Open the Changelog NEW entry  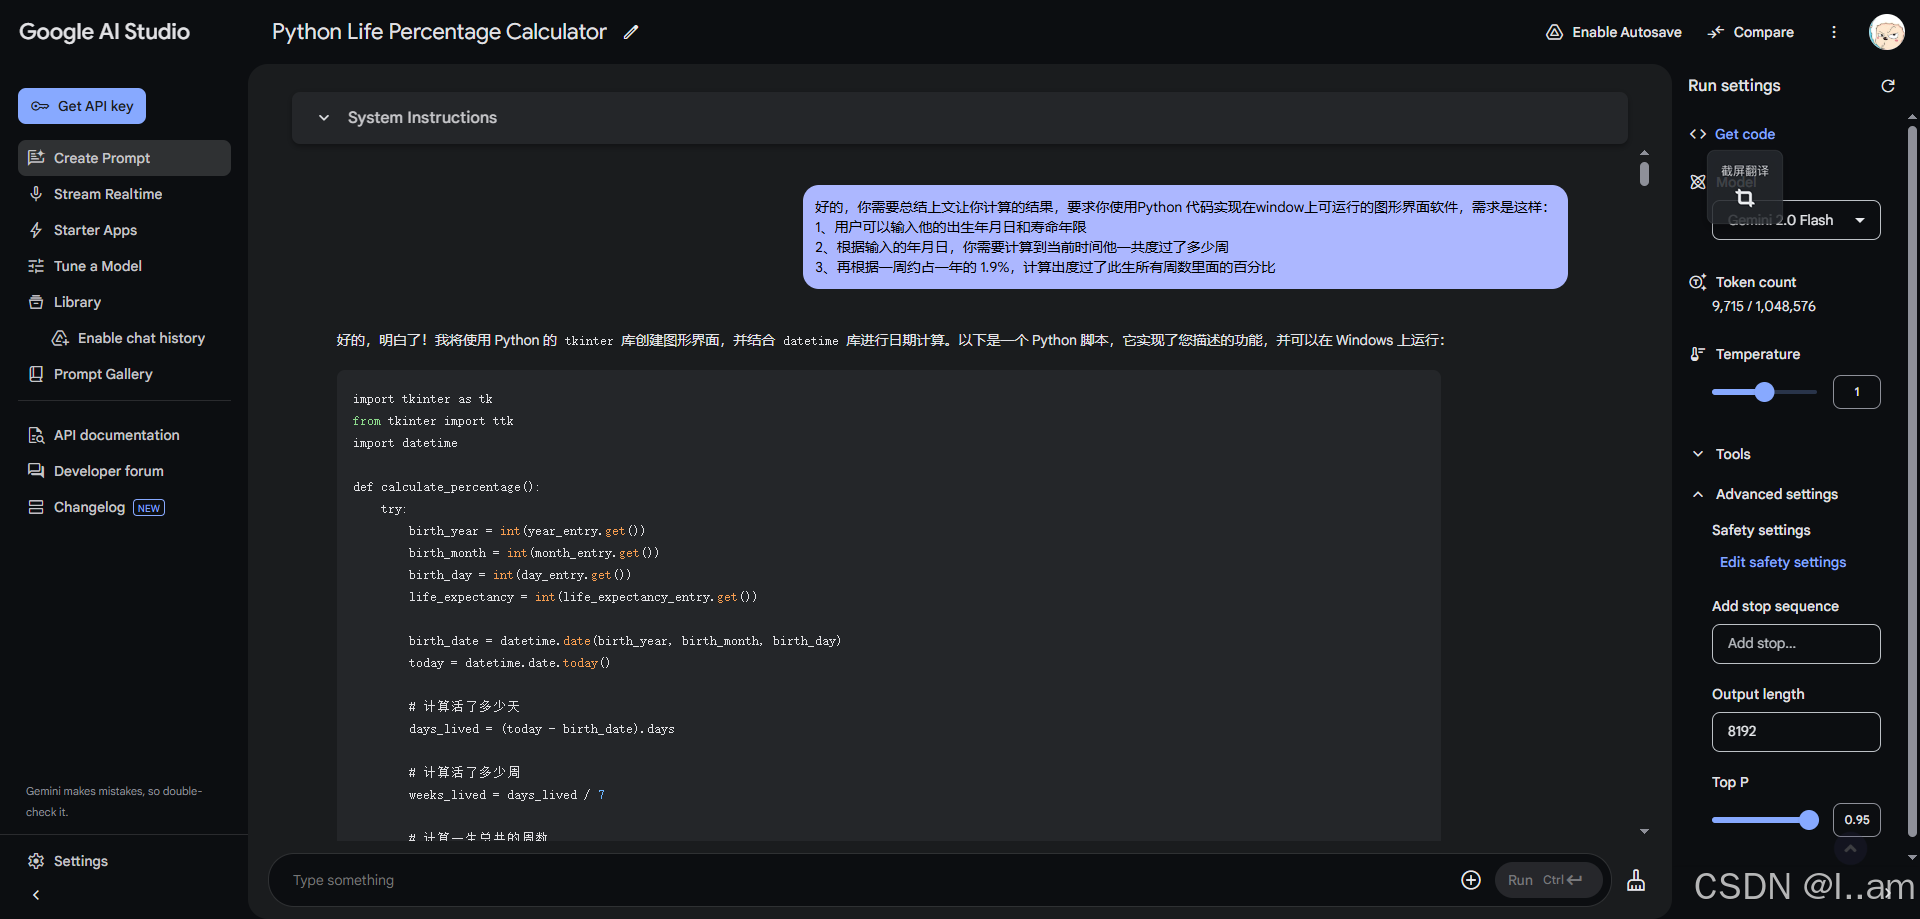pyautogui.click(x=124, y=507)
